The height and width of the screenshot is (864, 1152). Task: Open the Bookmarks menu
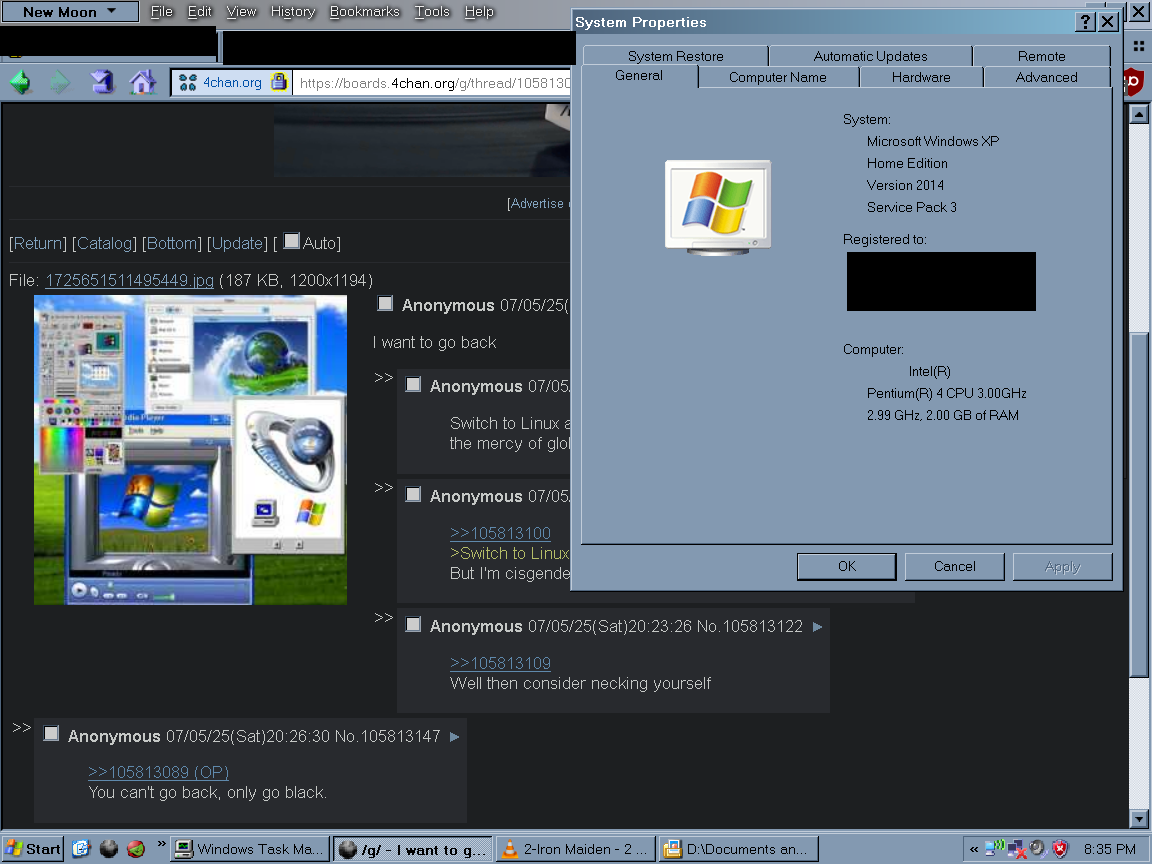364,12
